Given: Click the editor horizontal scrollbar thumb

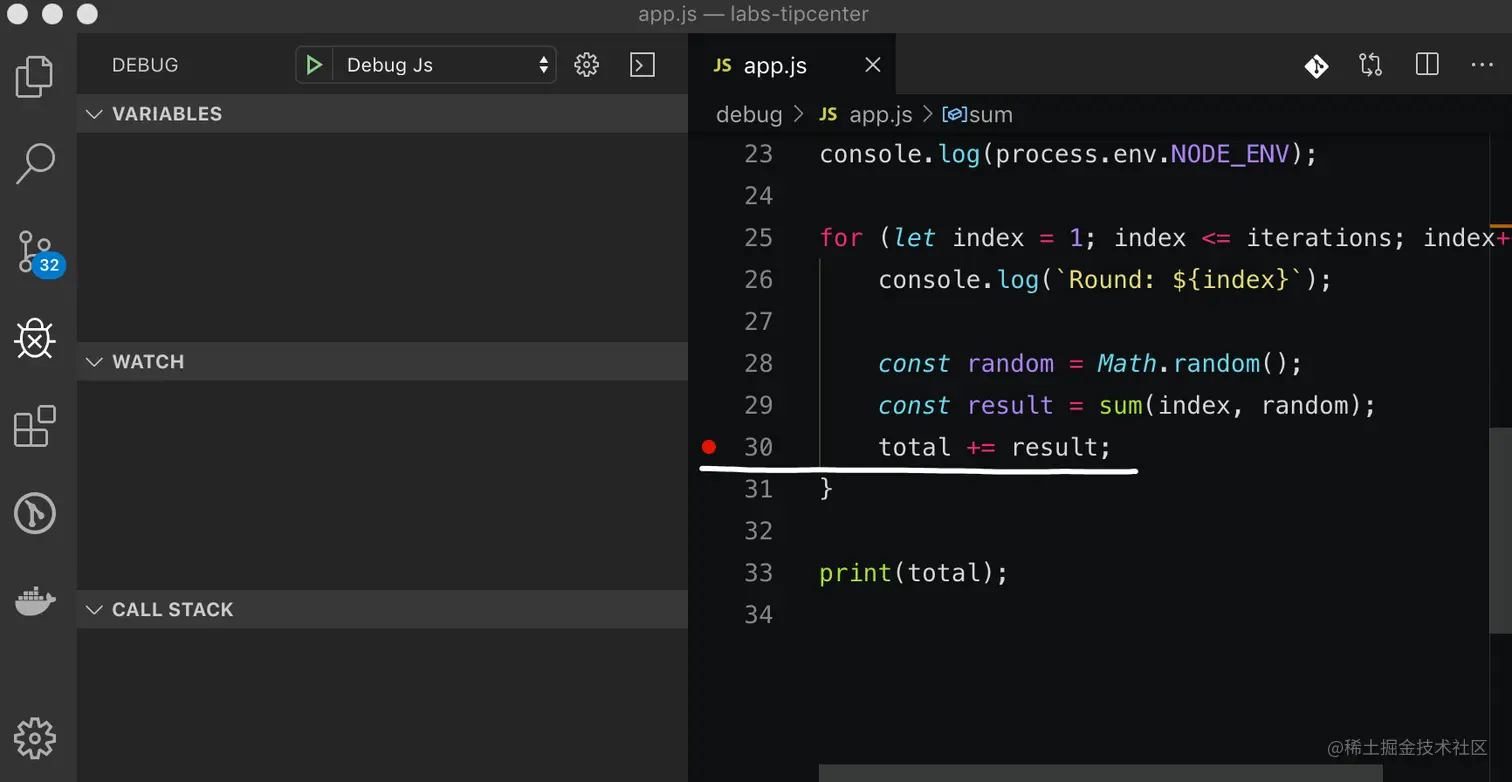Looking at the screenshot, I should pos(1100,773).
